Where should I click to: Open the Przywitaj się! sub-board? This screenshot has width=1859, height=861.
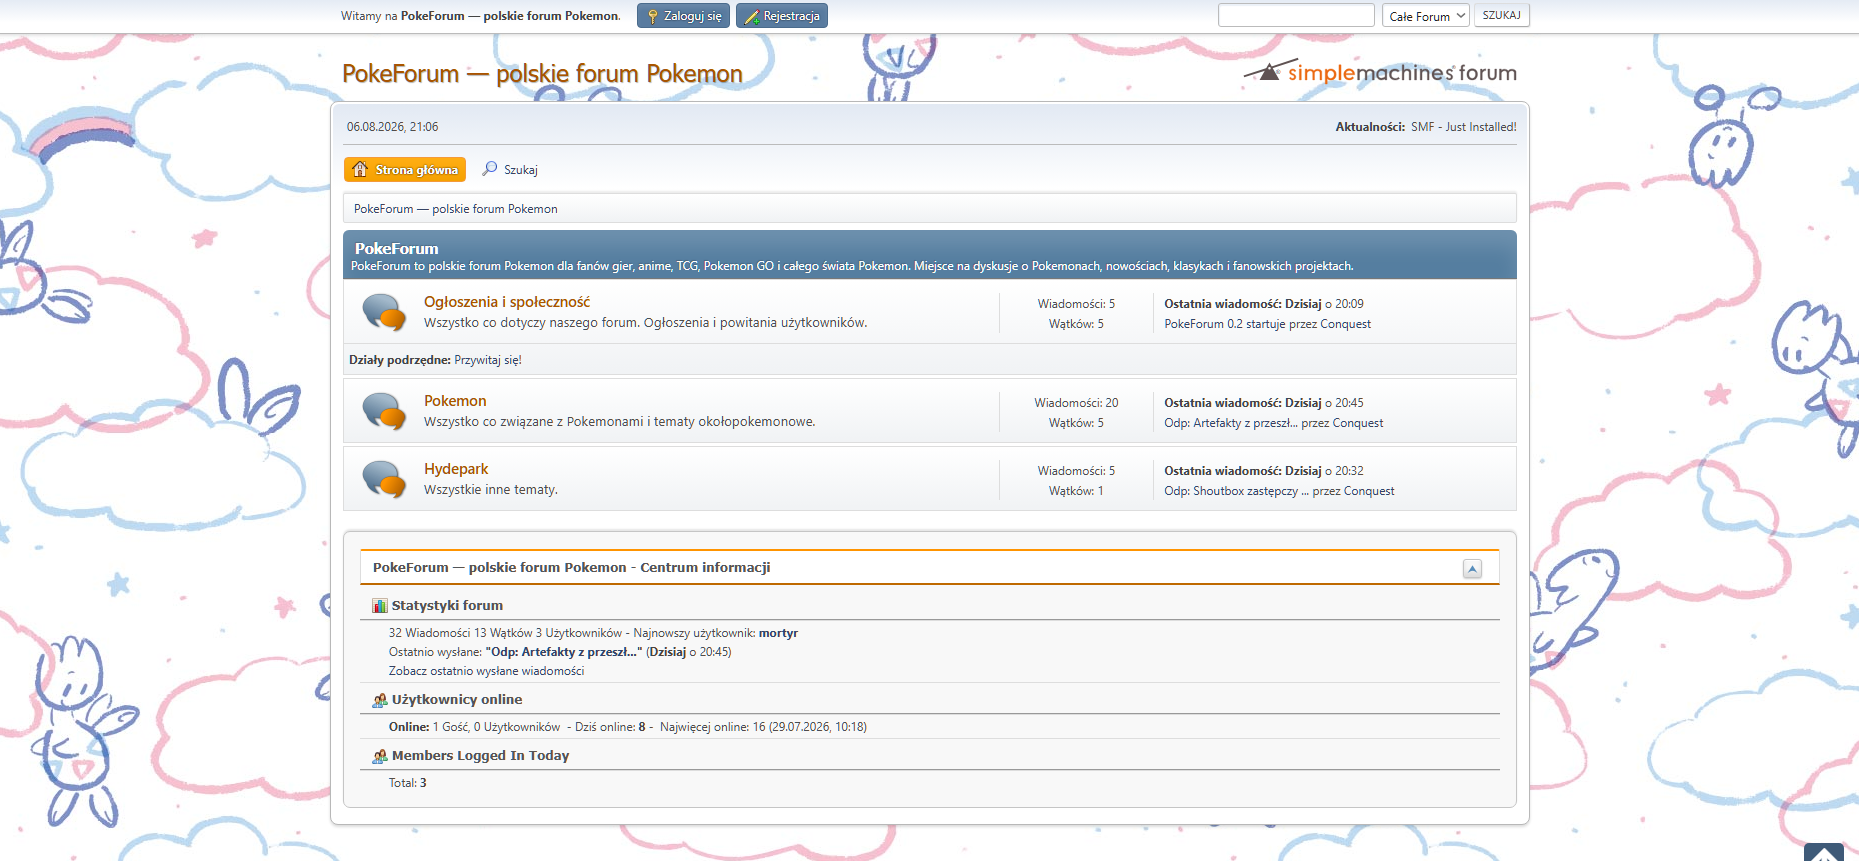point(488,360)
